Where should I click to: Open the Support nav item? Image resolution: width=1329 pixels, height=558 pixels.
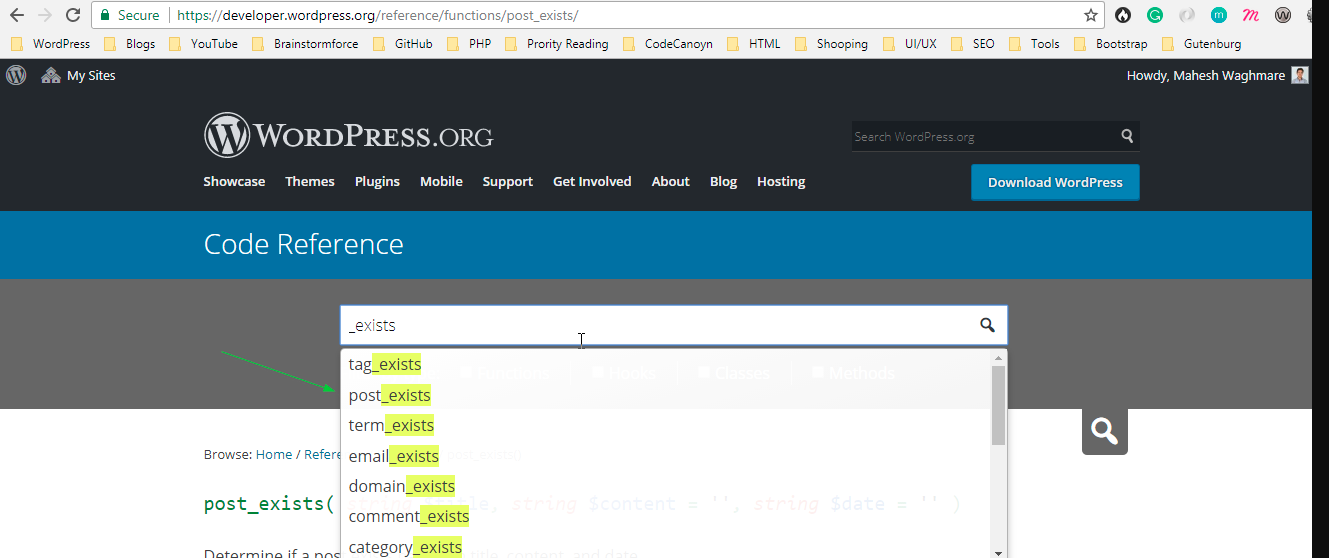click(508, 181)
